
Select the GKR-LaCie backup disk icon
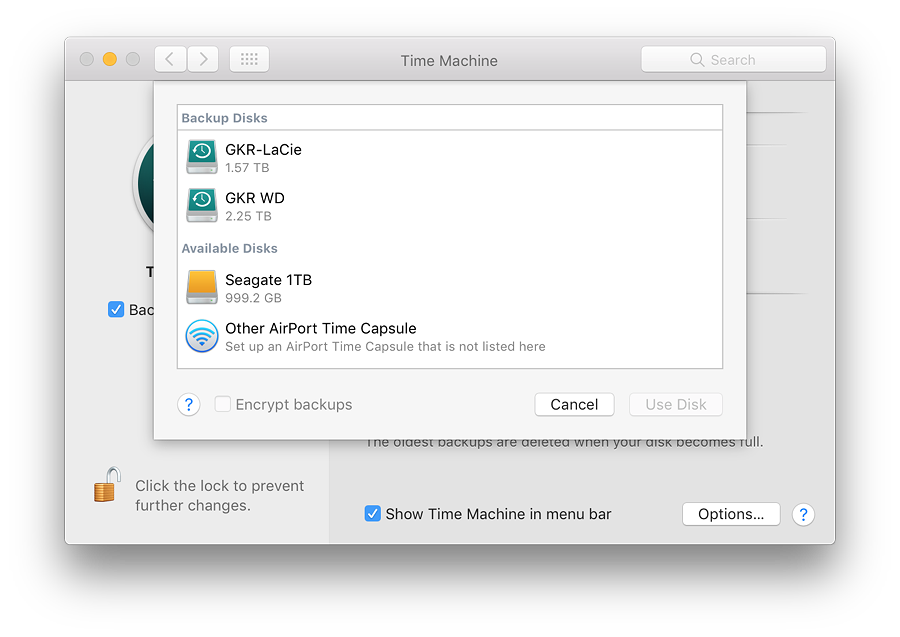202,157
